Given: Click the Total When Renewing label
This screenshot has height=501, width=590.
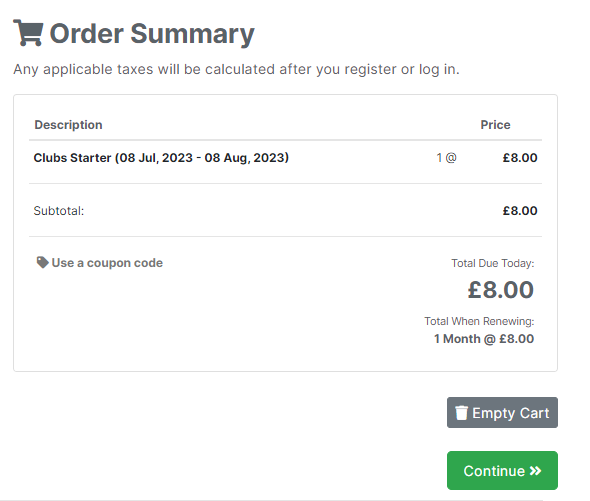Looking at the screenshot, I should pos(479,321).
